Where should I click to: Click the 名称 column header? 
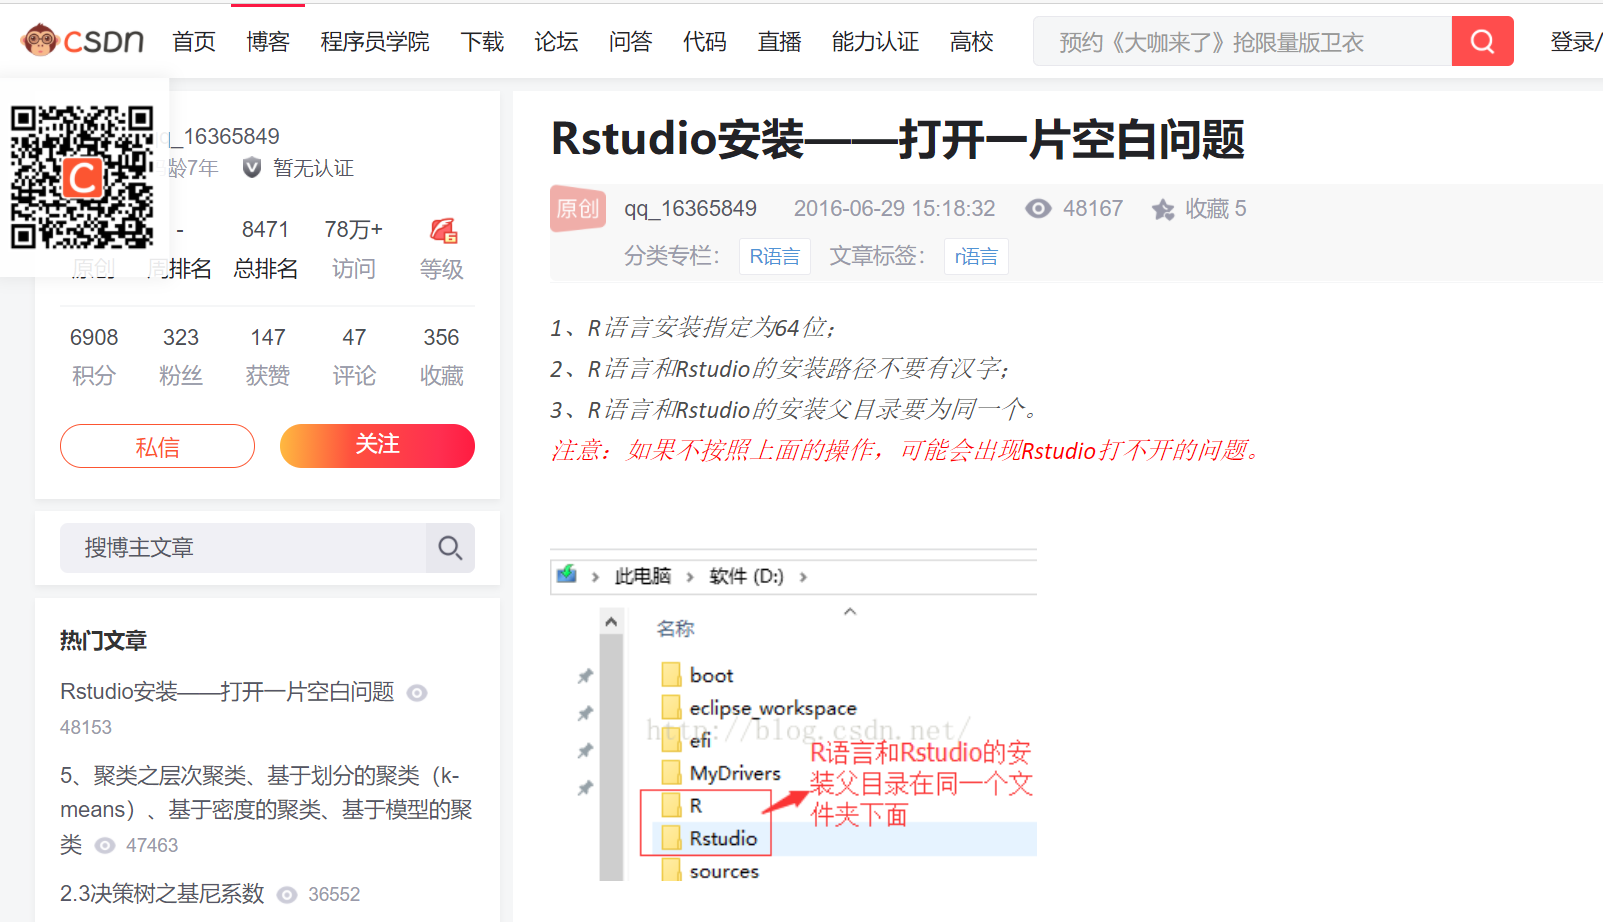click(x=675, y=629)
